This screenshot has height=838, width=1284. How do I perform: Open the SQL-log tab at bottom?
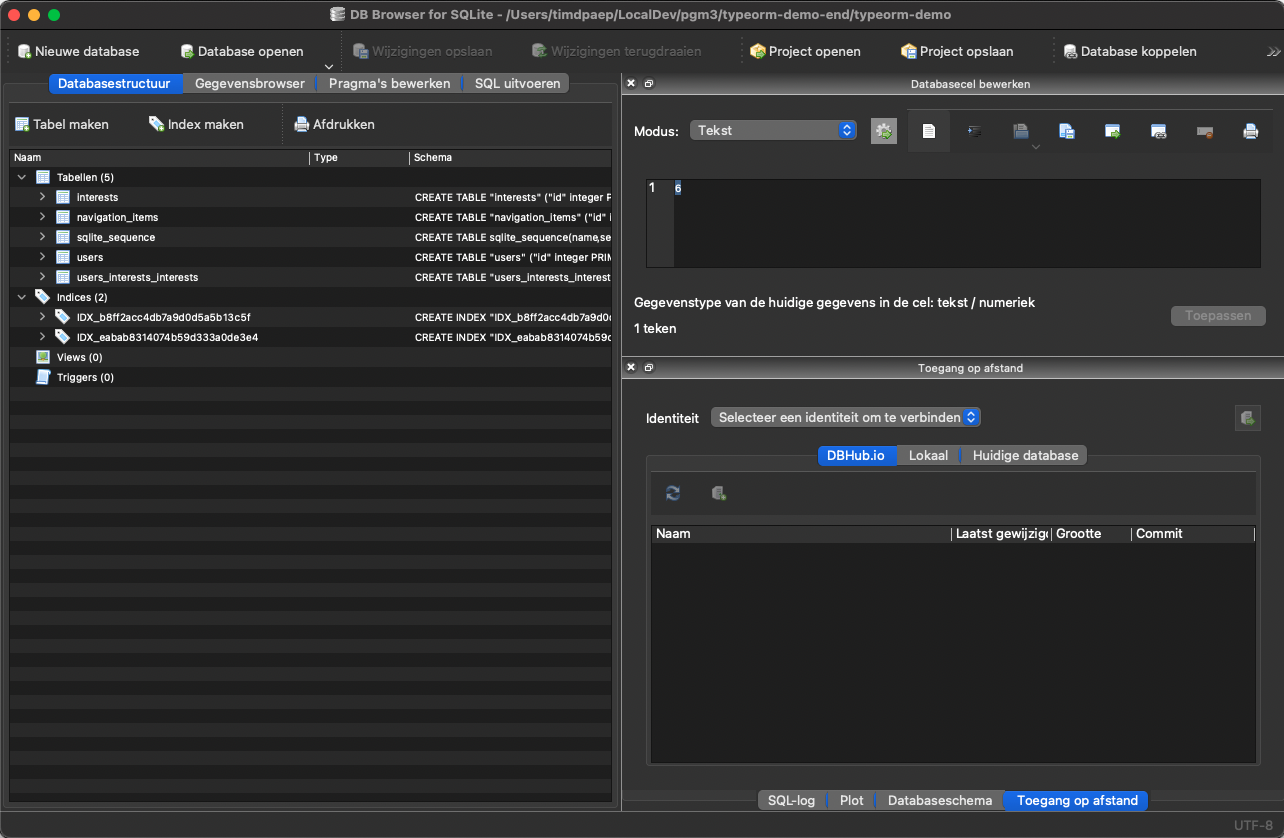(791, 800)
